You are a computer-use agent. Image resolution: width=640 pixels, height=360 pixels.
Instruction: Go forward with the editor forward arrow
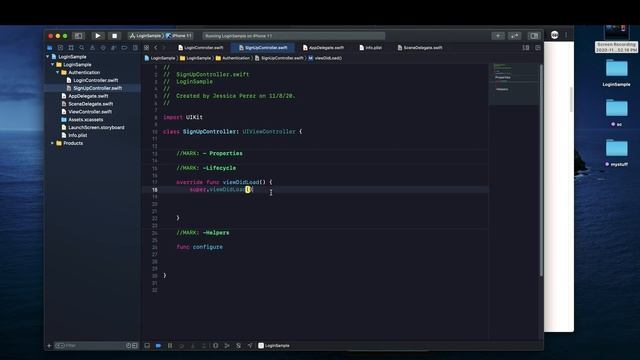164,48
